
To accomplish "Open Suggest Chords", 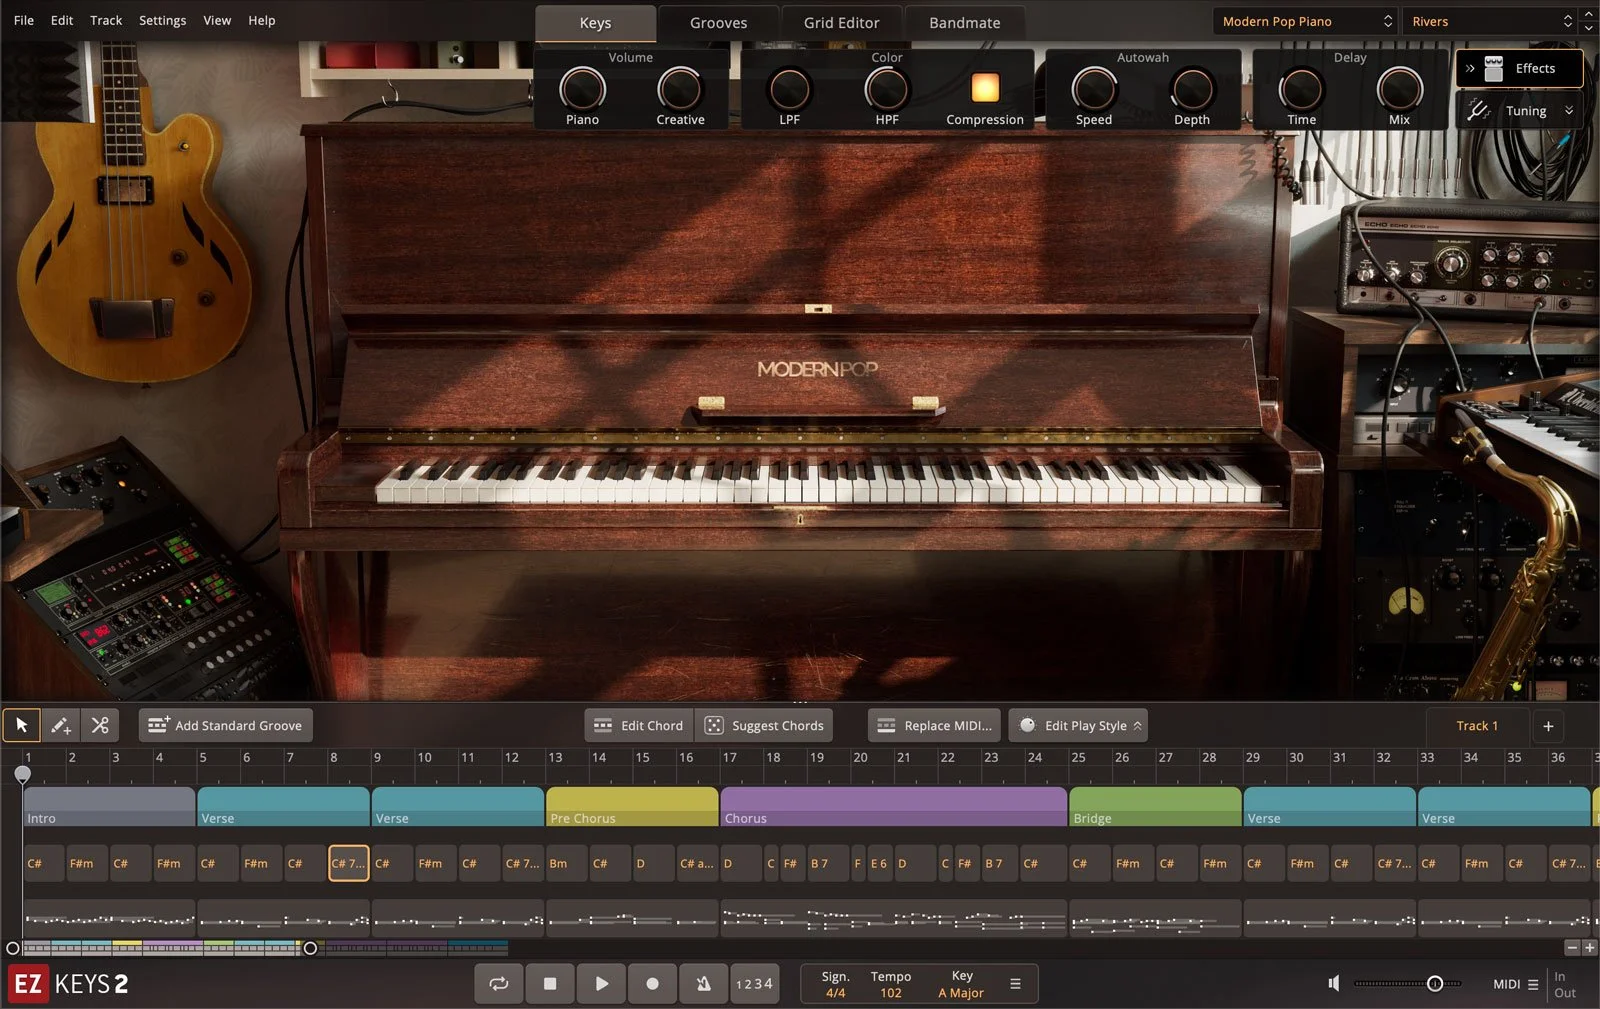I will click(x=764, y=725).
